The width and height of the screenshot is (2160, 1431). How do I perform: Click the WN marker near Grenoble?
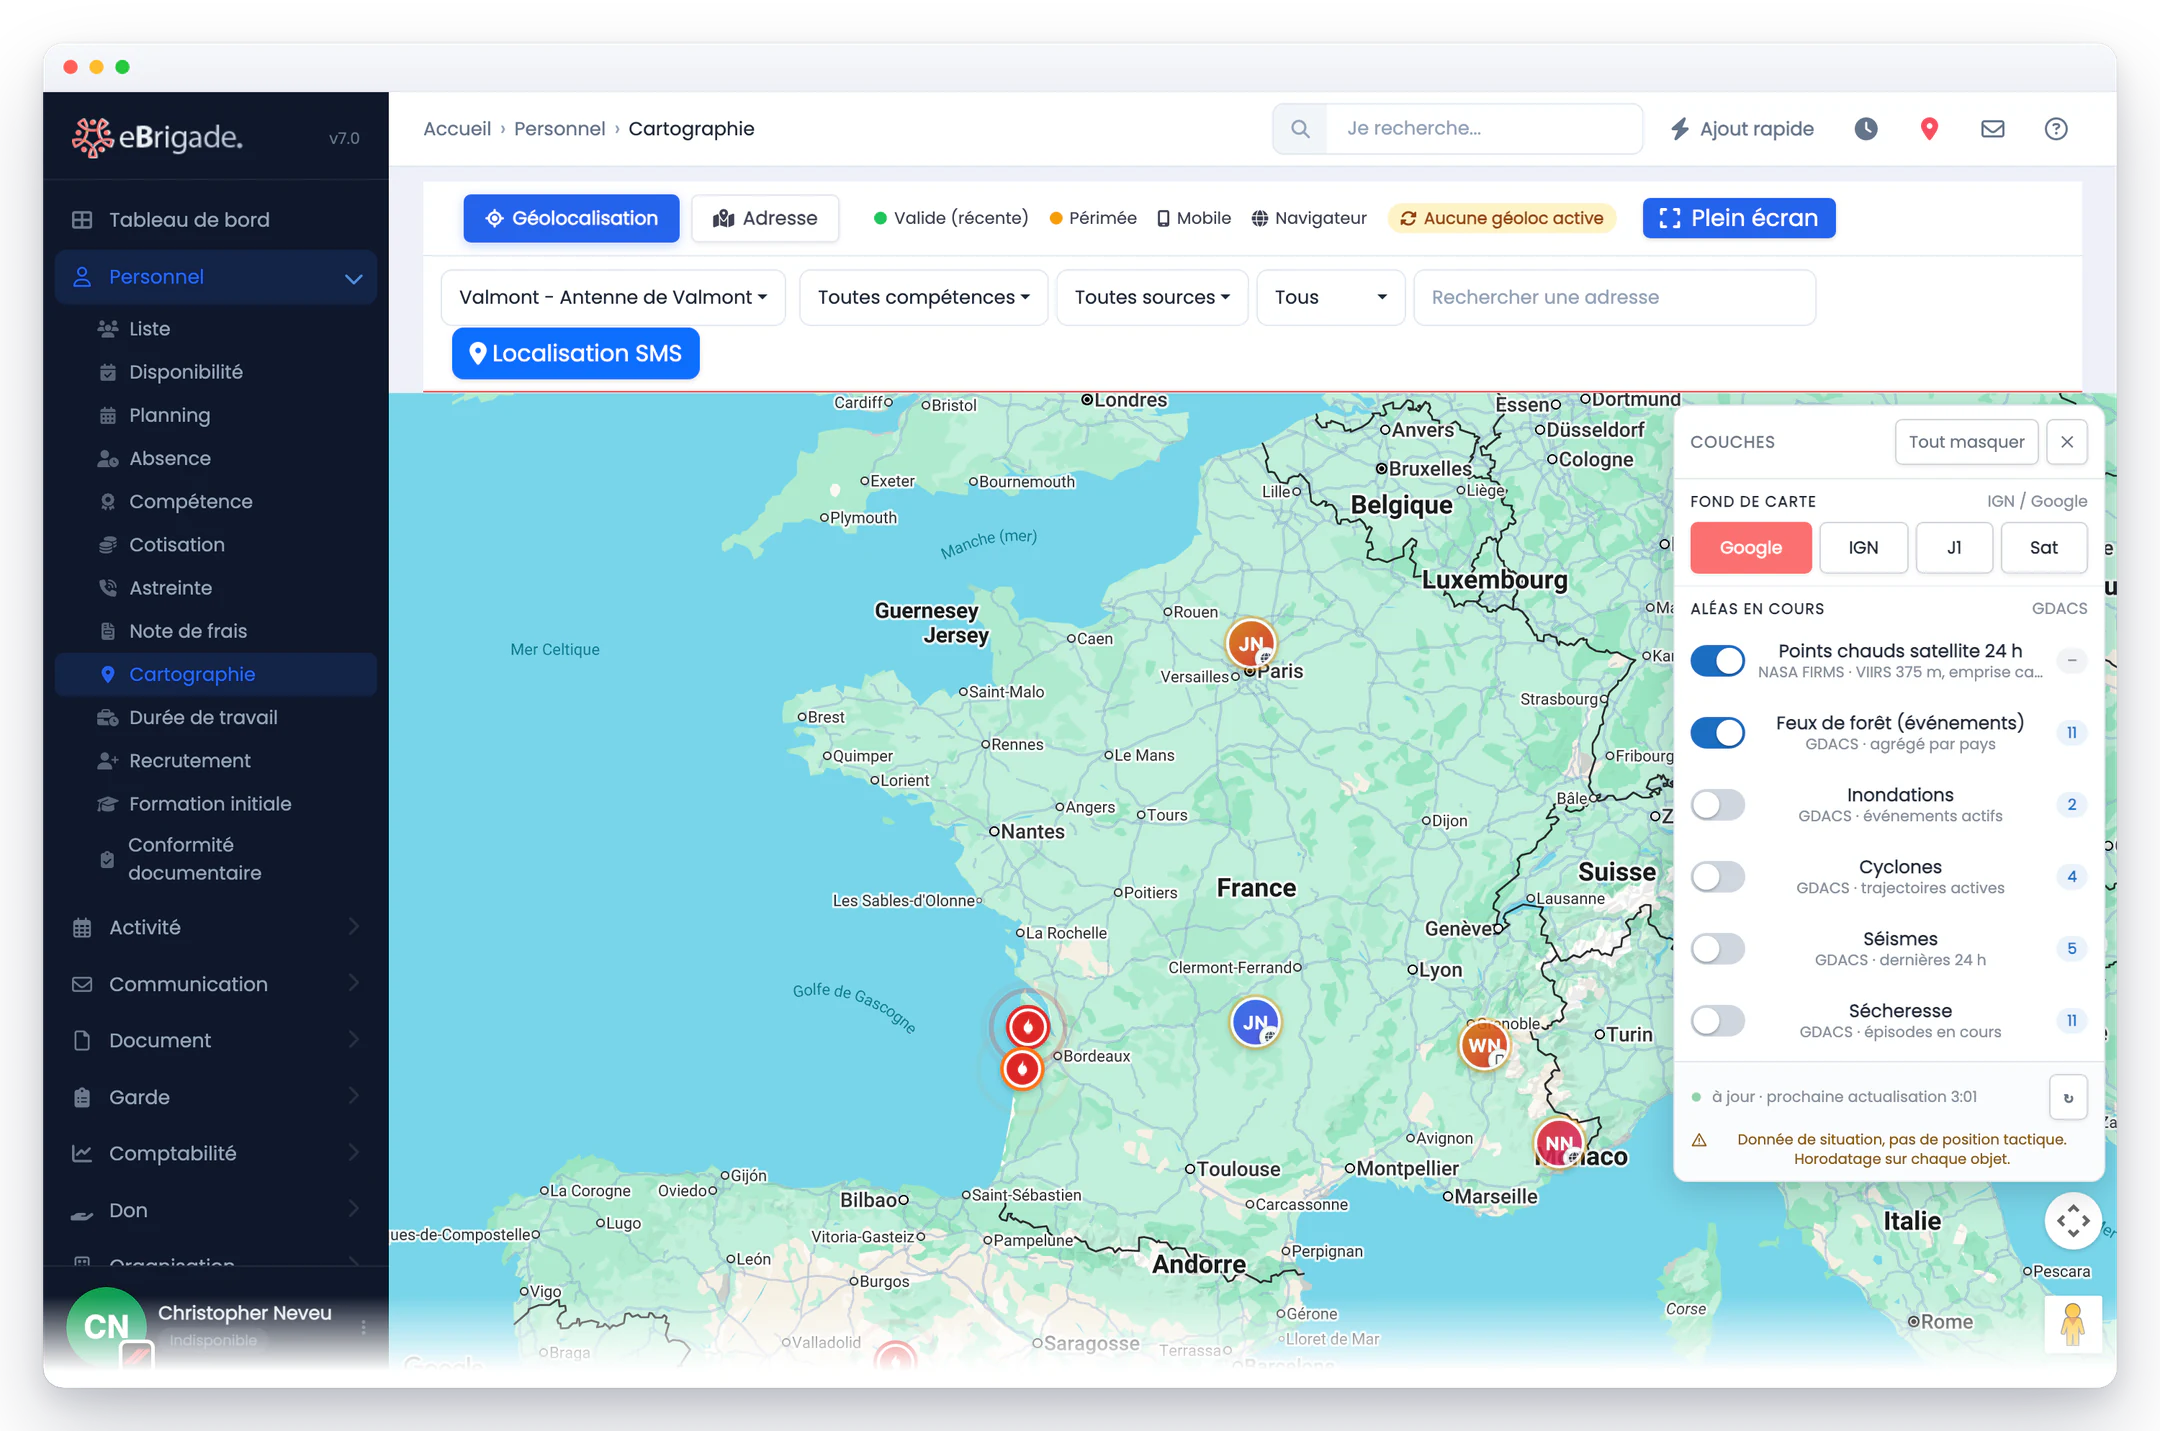click(1484, 1046)
